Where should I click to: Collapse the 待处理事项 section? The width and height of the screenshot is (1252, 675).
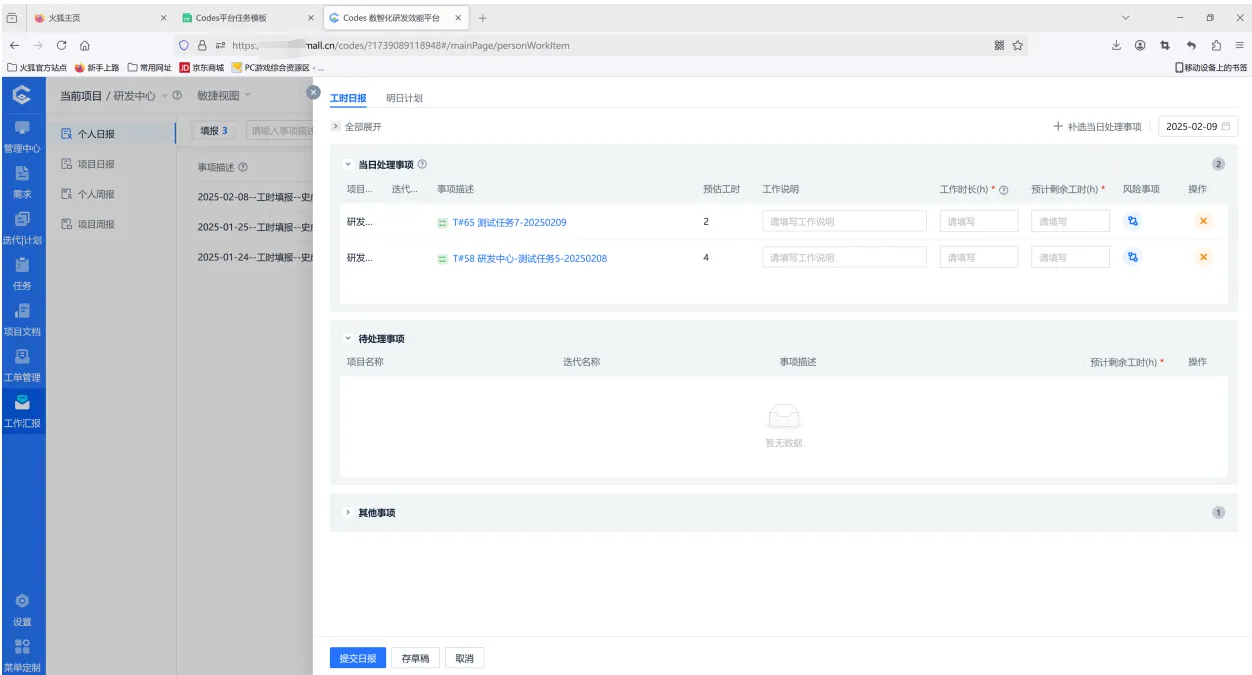pos(348,339)
